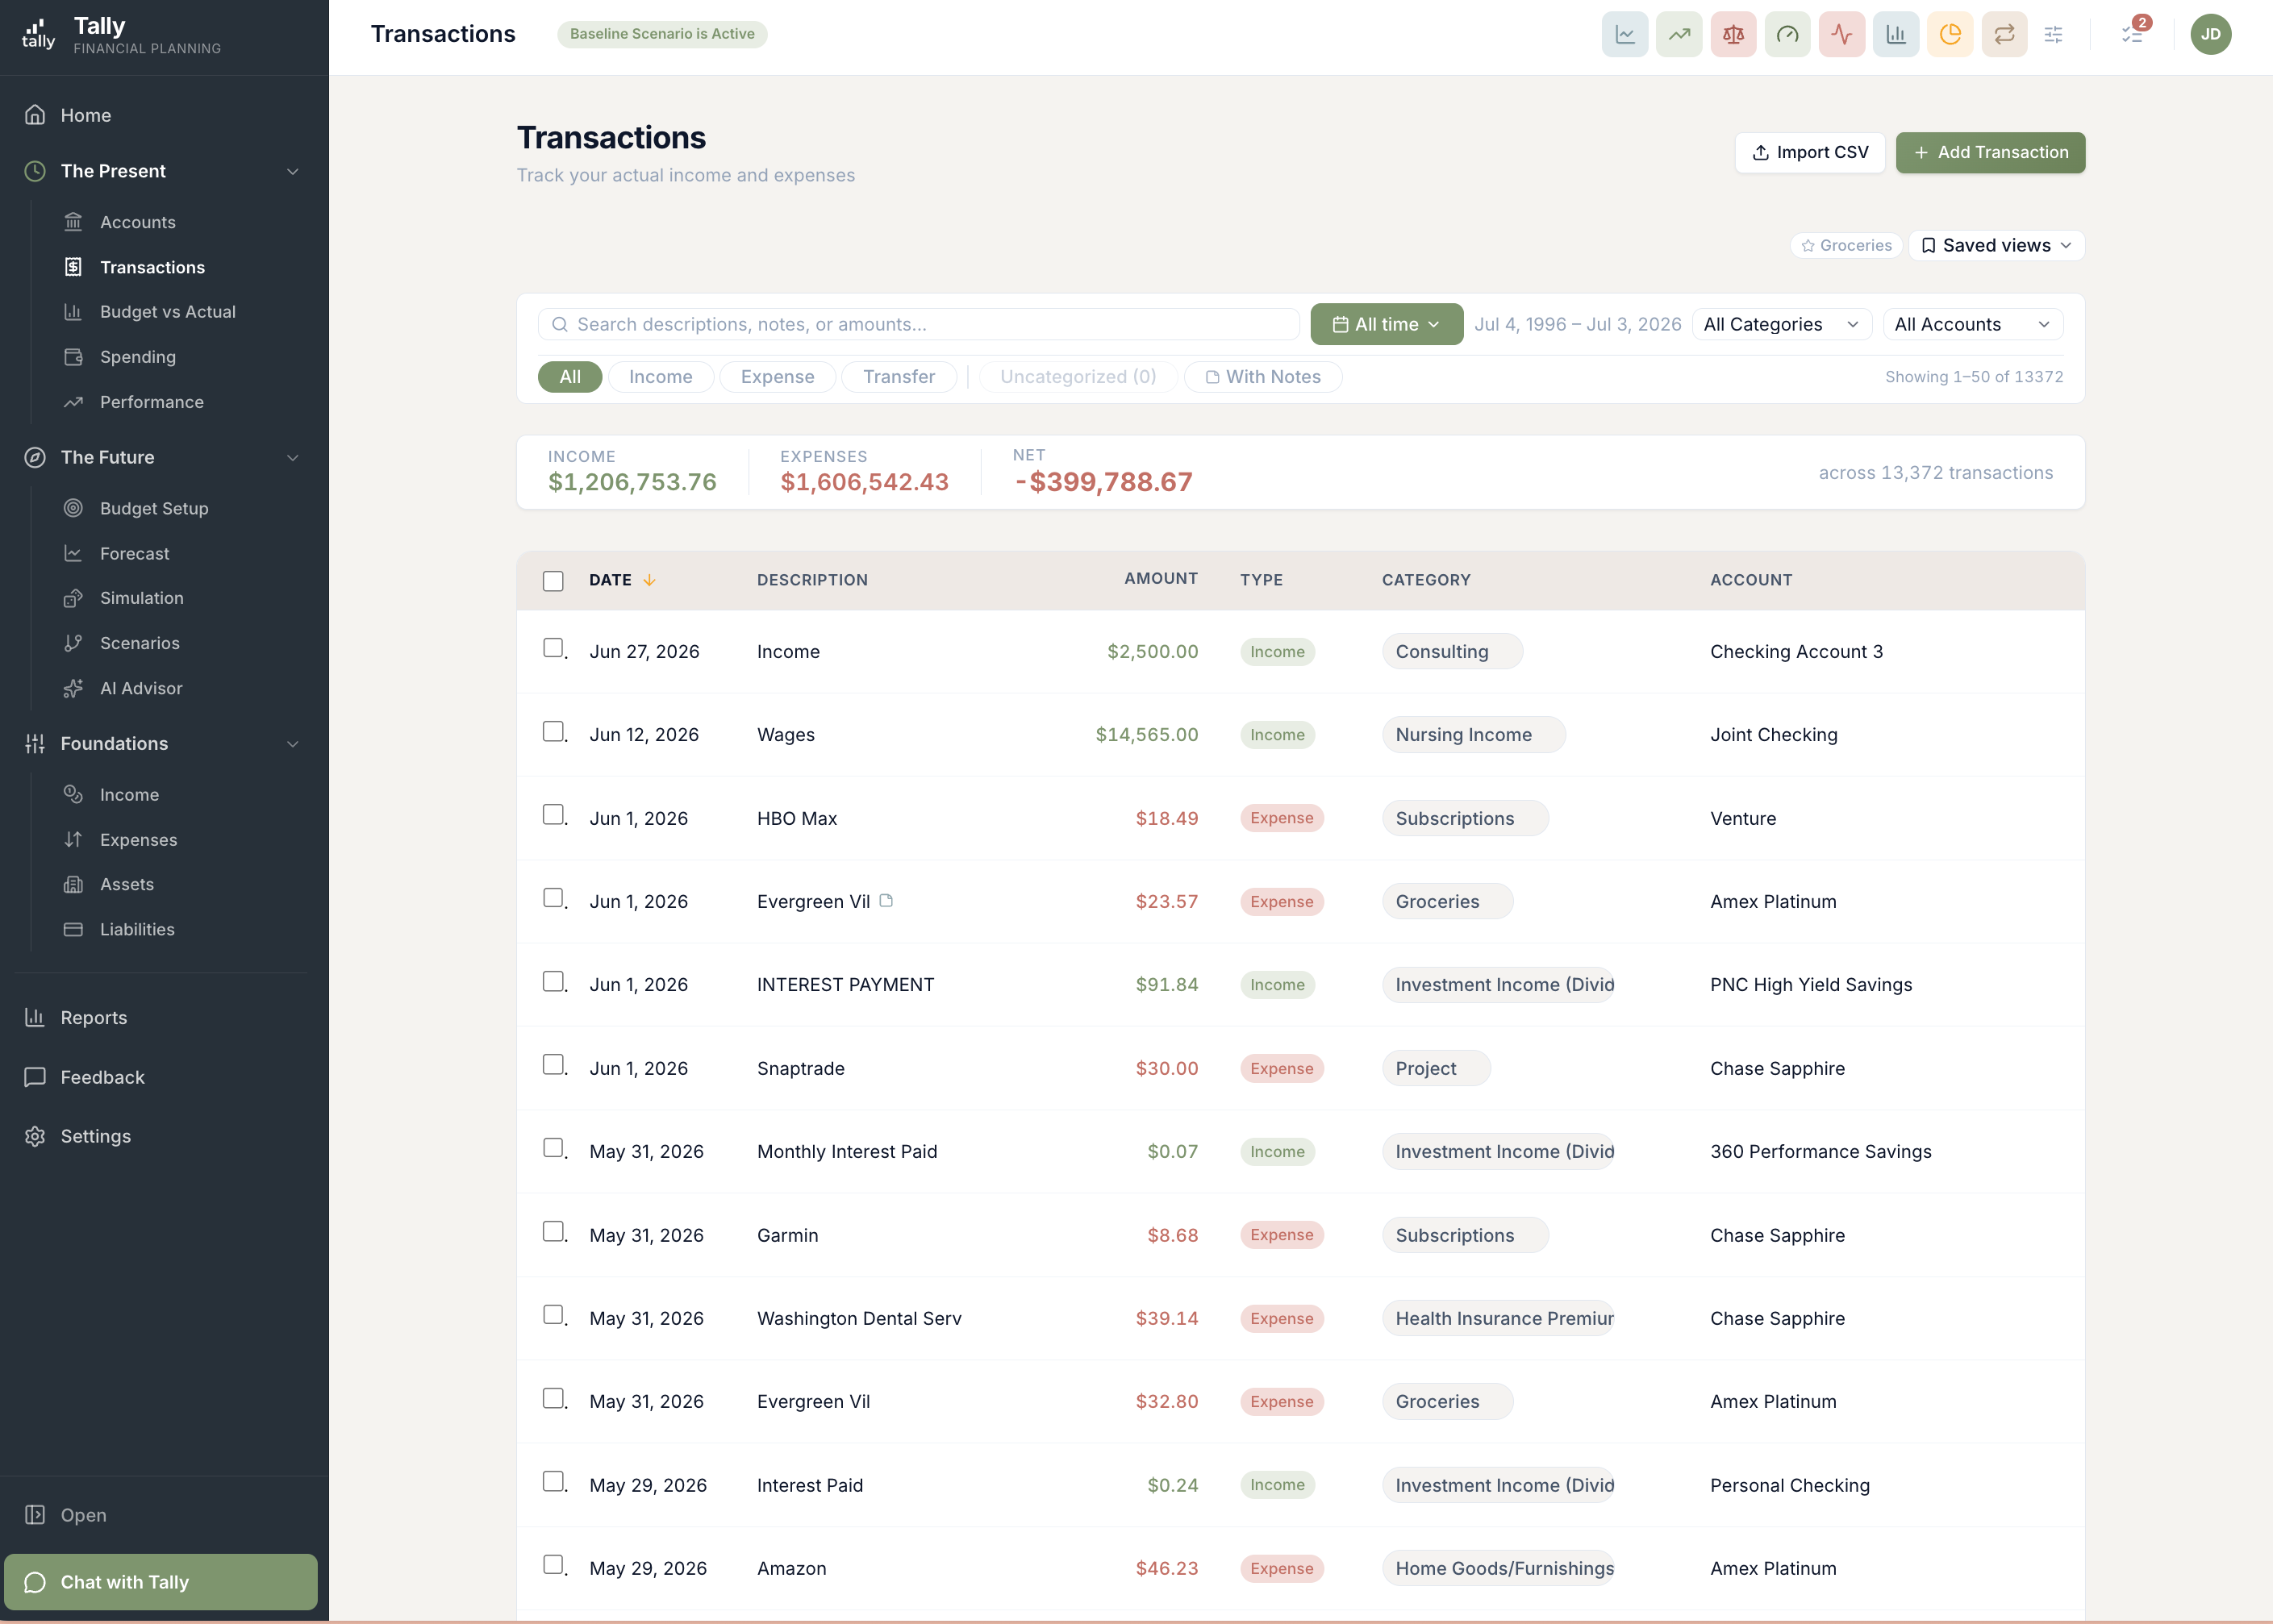Check the Snaptrade row checkbox
This screenshot has width=2273, height=1624.
553,1064
